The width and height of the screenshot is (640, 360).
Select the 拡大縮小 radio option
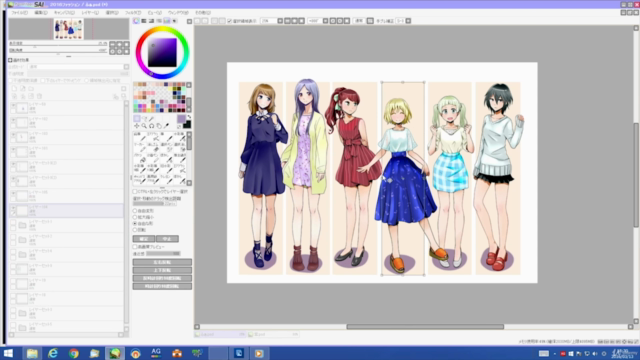tap(135, 217)
